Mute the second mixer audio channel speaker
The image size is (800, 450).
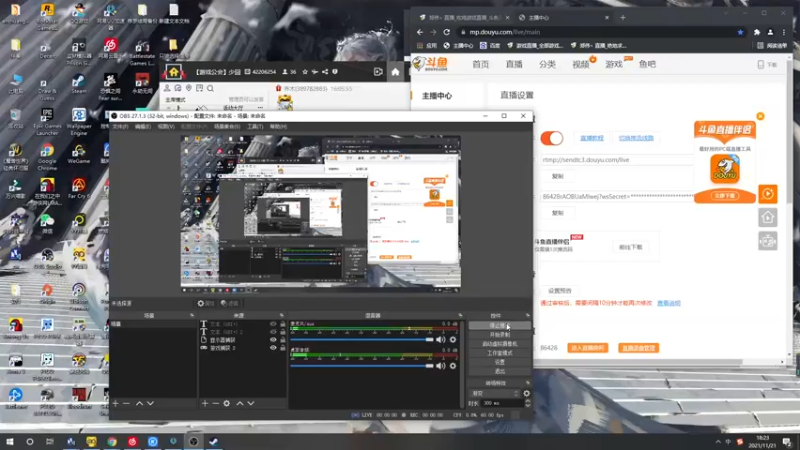coord(441,366)
